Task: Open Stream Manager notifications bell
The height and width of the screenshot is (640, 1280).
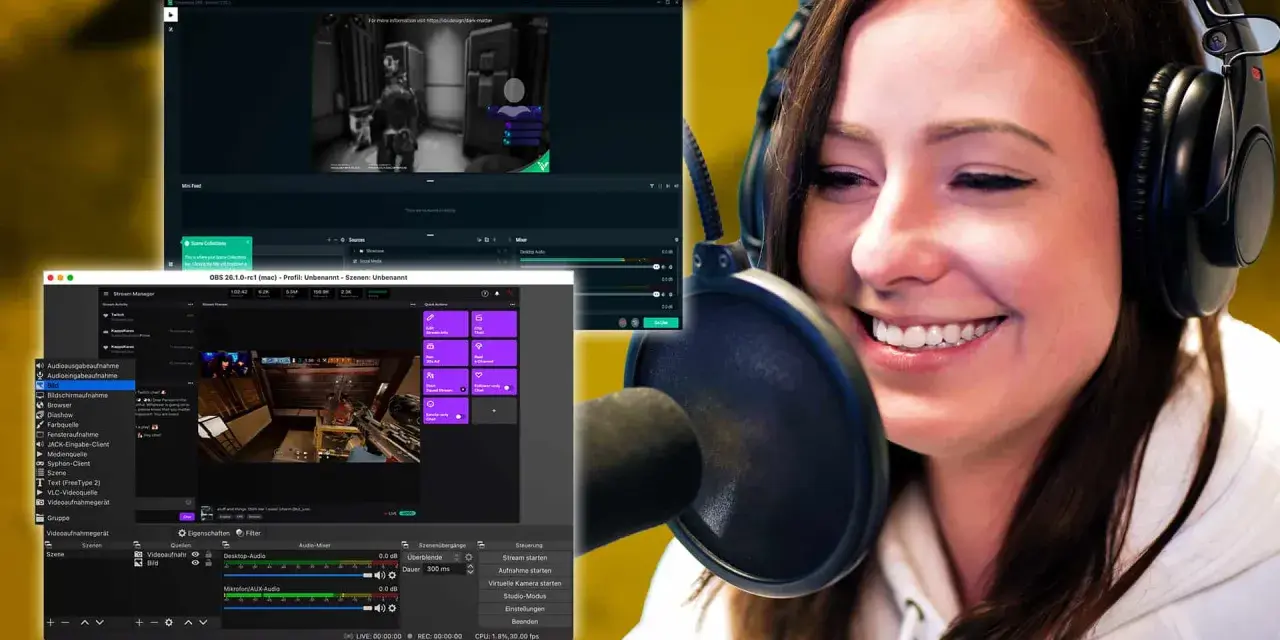Action: pyautogui.click(x=497, y=294)
